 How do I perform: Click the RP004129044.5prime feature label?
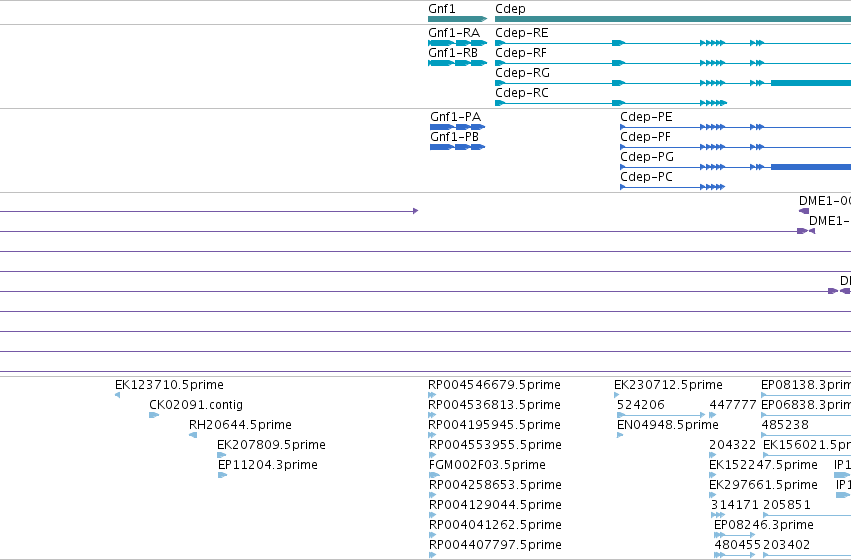tap(495, 505)
